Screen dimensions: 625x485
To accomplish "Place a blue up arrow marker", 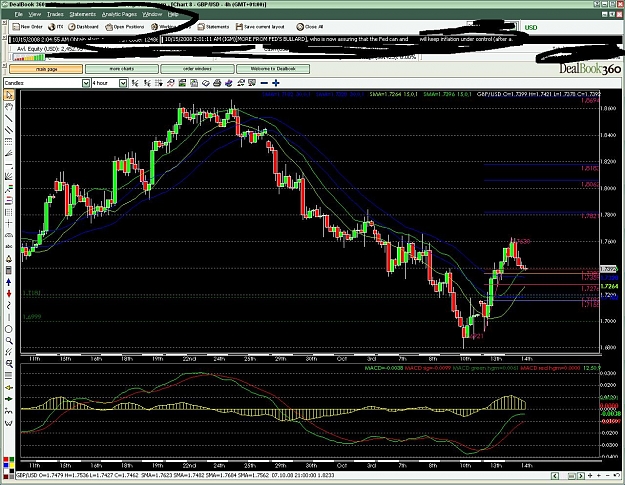I will [x=9, y=283].
